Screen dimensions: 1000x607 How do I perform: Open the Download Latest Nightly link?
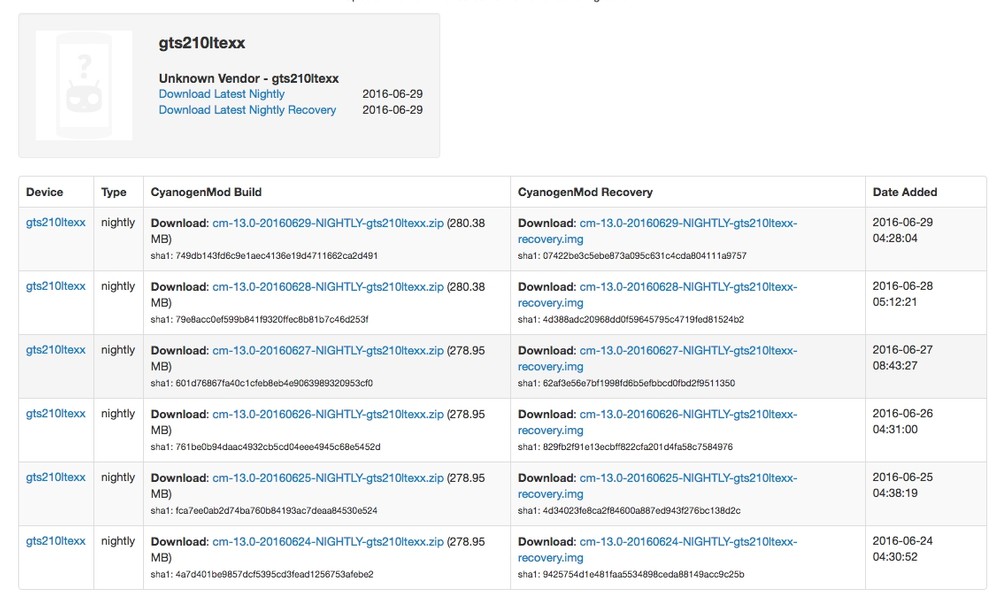(222, 94)
